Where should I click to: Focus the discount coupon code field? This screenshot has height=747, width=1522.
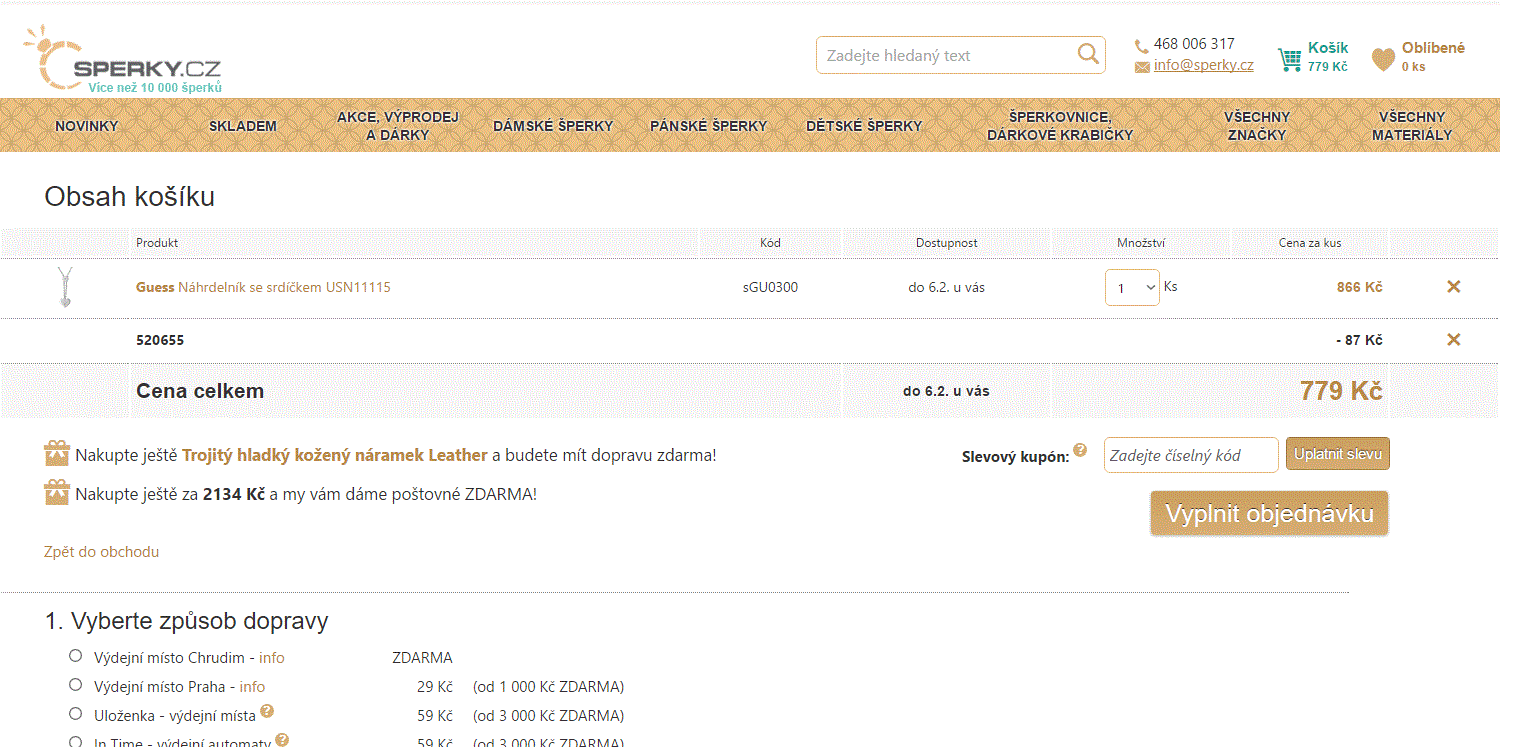[x=1191, y=455]
